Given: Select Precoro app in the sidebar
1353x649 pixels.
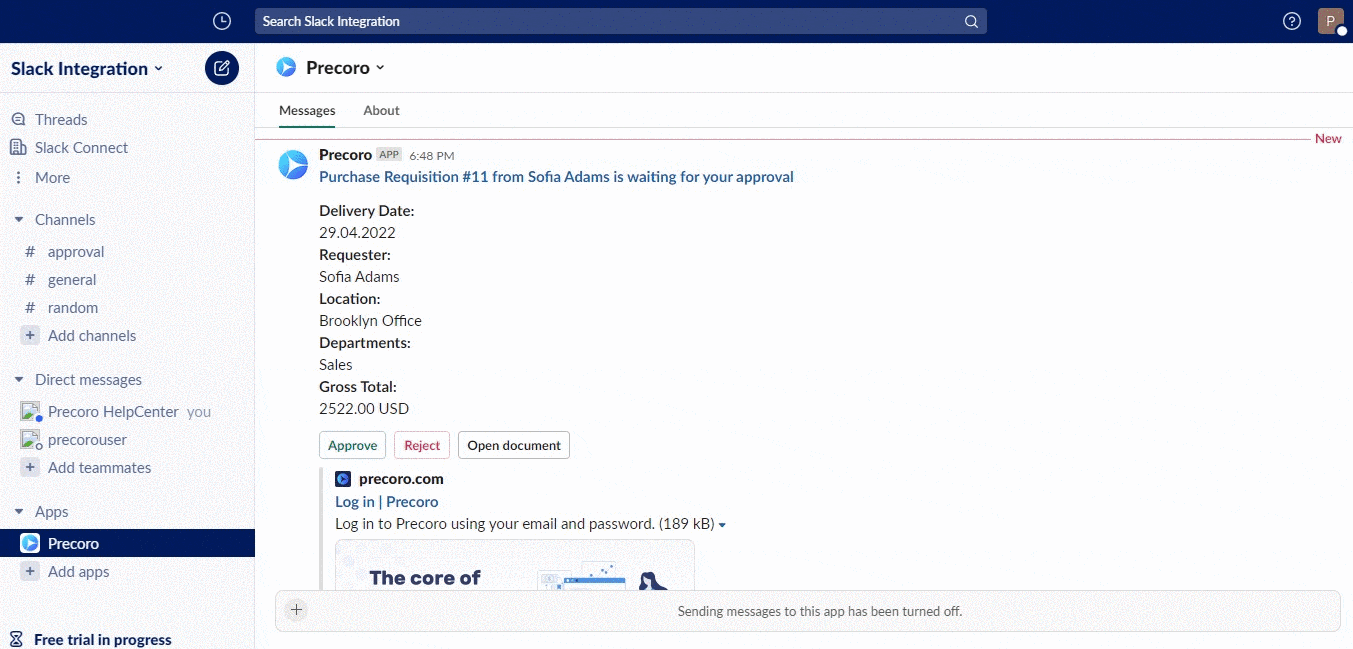Looking at the screenshot, I should 127,544.
